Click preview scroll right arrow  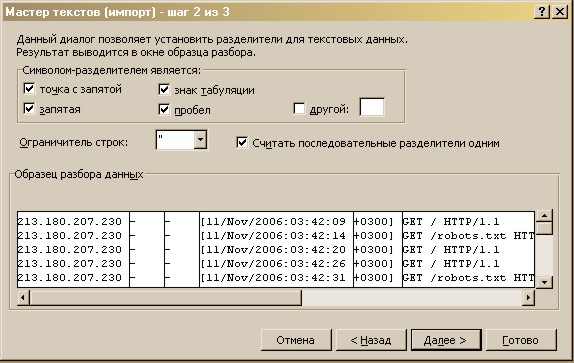coord(528,297)
